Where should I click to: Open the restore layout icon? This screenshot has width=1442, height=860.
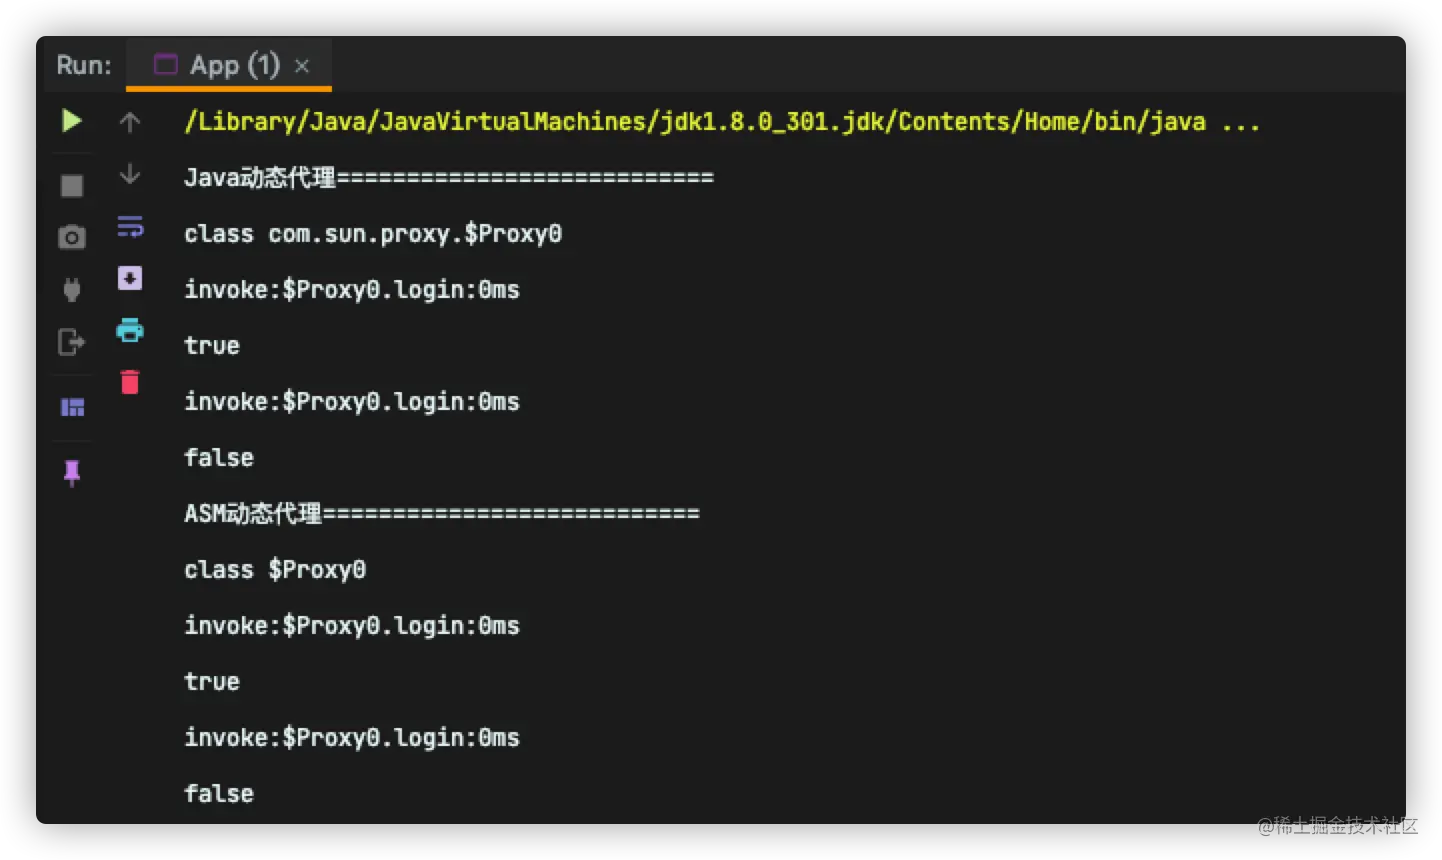(x=72, y=407)
